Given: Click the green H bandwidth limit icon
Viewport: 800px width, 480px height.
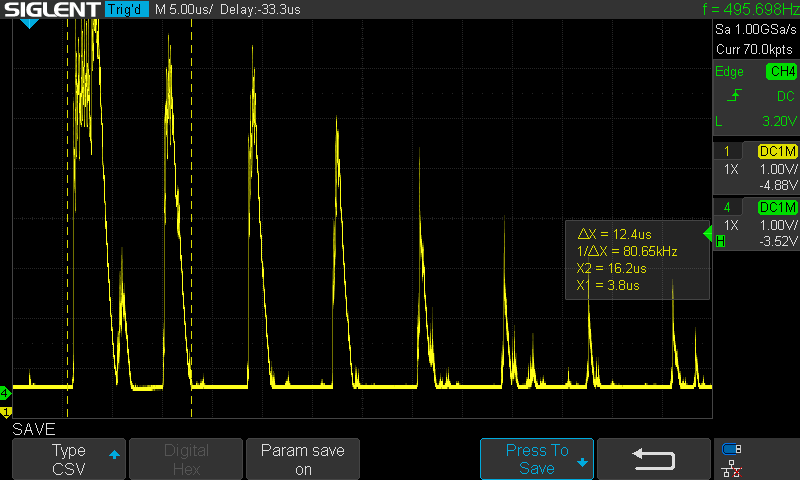Looking at the screenshot, I should point(720,241).
